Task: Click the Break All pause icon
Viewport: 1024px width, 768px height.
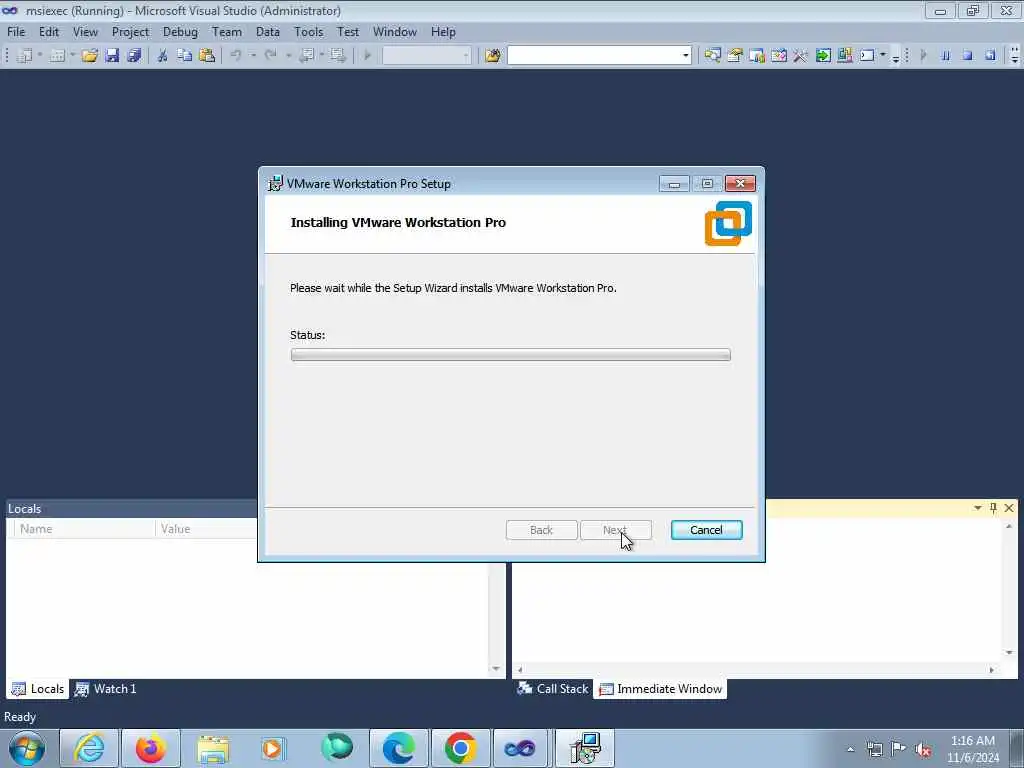Action: (946, 56)
